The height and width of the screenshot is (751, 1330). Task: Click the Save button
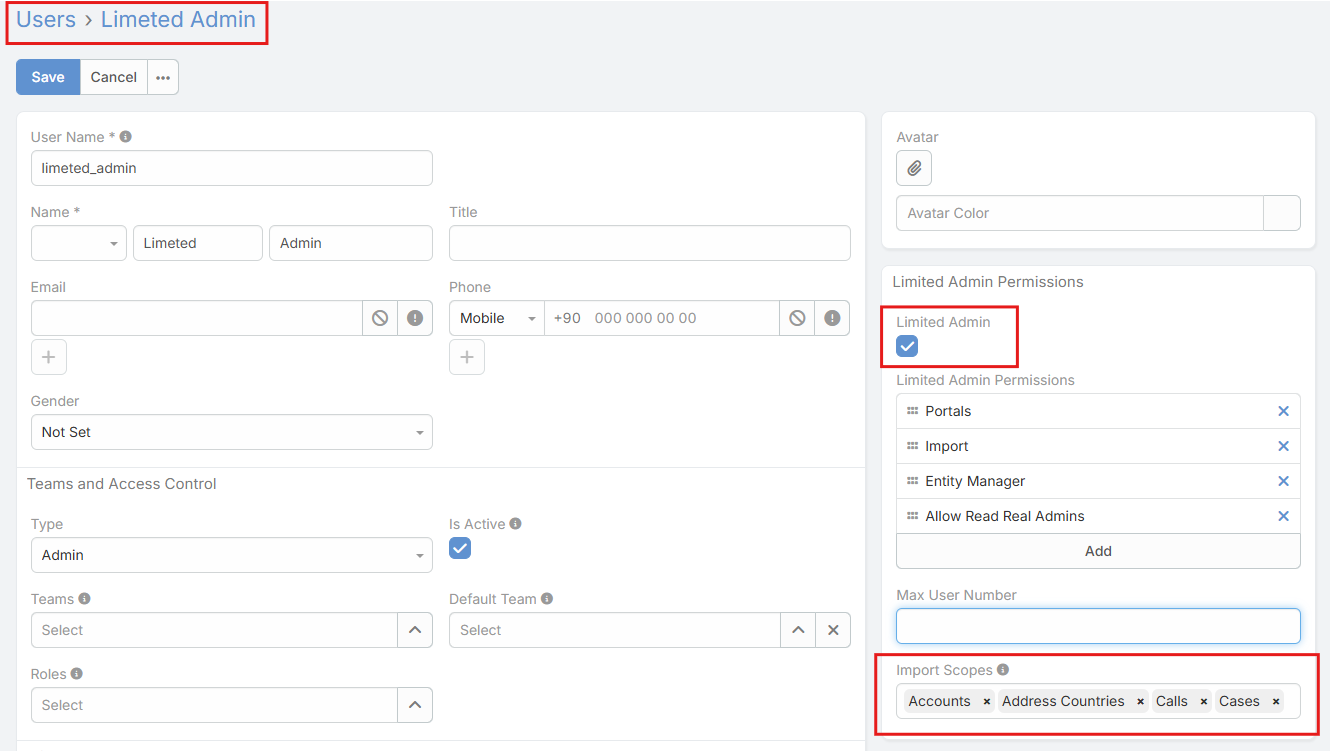point(48,77)
